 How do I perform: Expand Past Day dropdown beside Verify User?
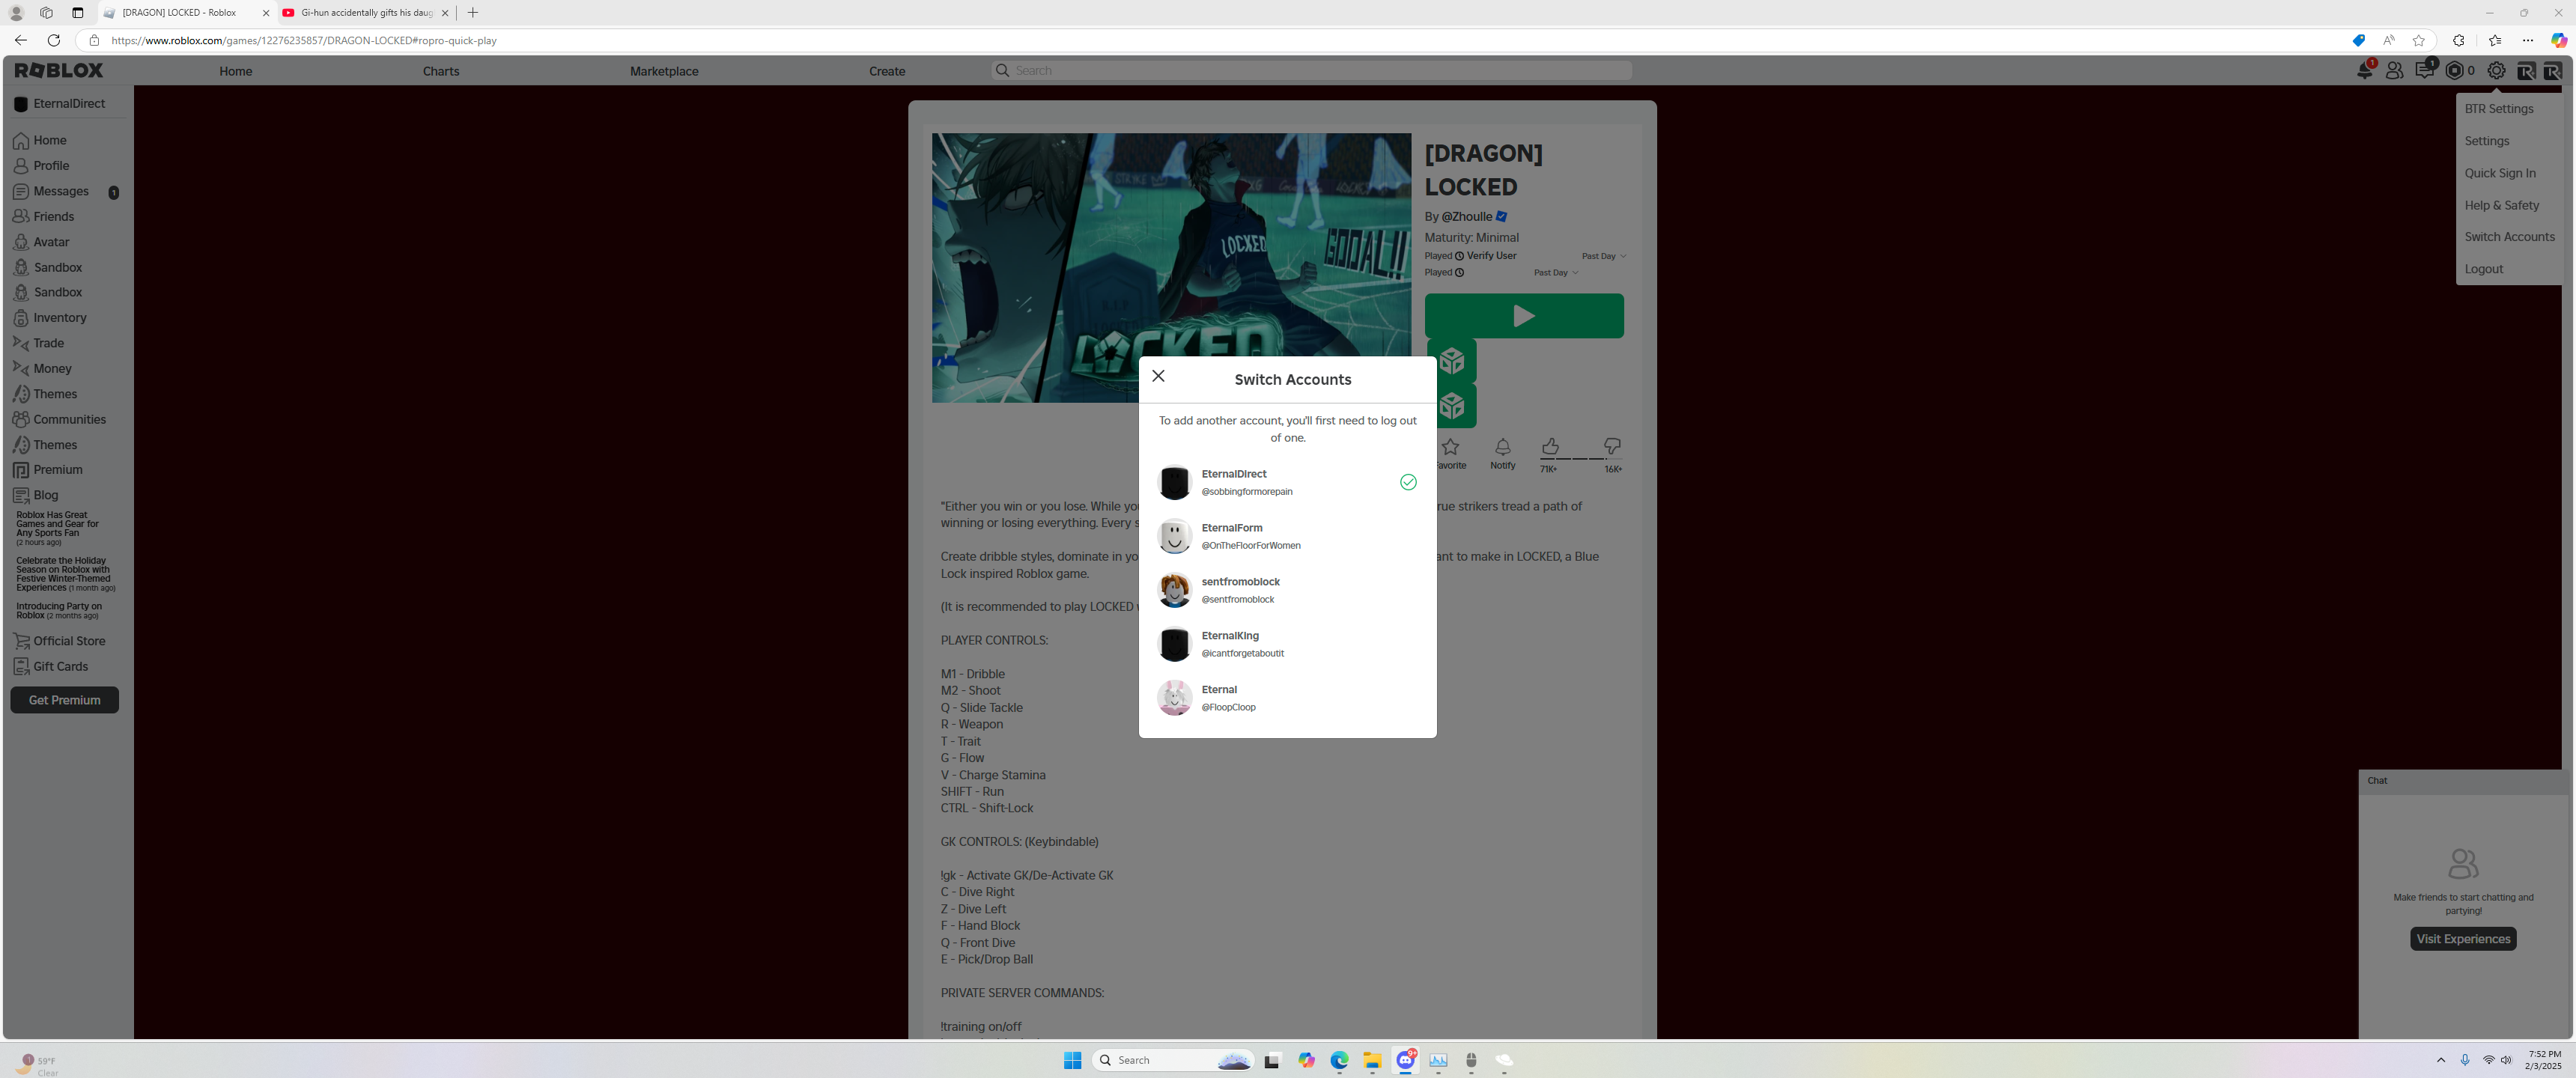pos(1604,256)
